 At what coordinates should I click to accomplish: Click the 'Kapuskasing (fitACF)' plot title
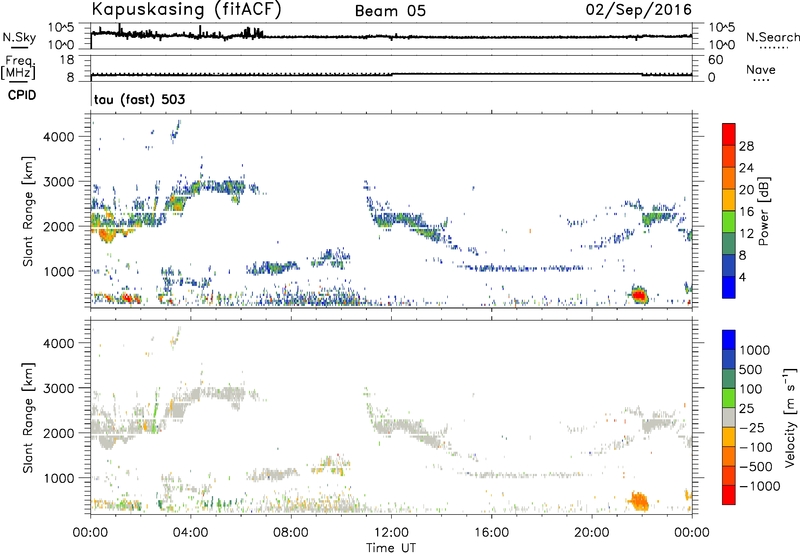coord(186,9)
